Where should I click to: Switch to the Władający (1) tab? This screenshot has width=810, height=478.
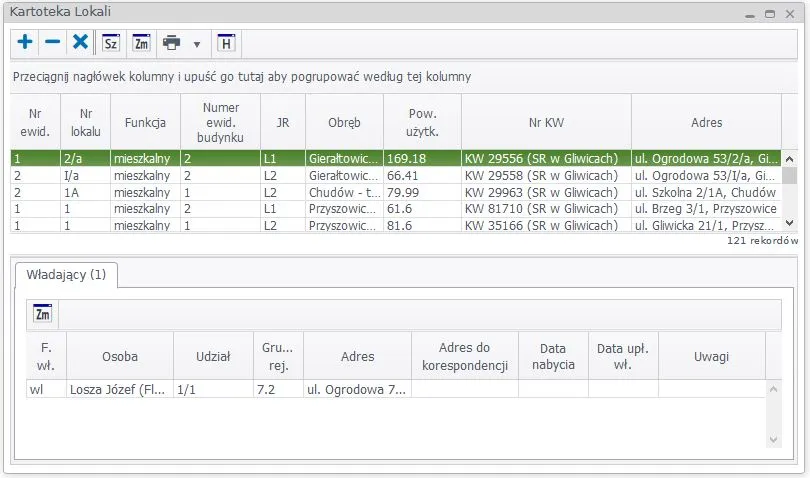[x=66, y=273]
